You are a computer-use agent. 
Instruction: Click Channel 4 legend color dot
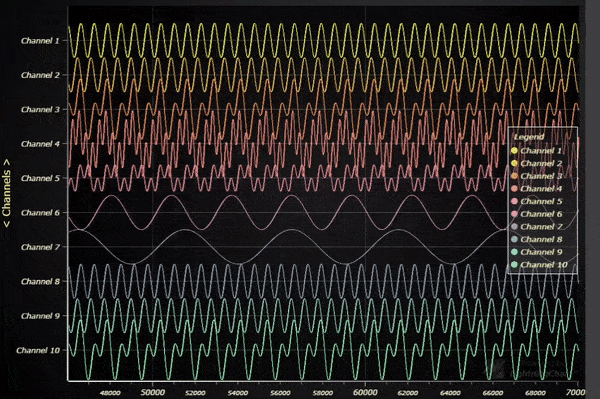pyautogui.click(x=514, y=189)
